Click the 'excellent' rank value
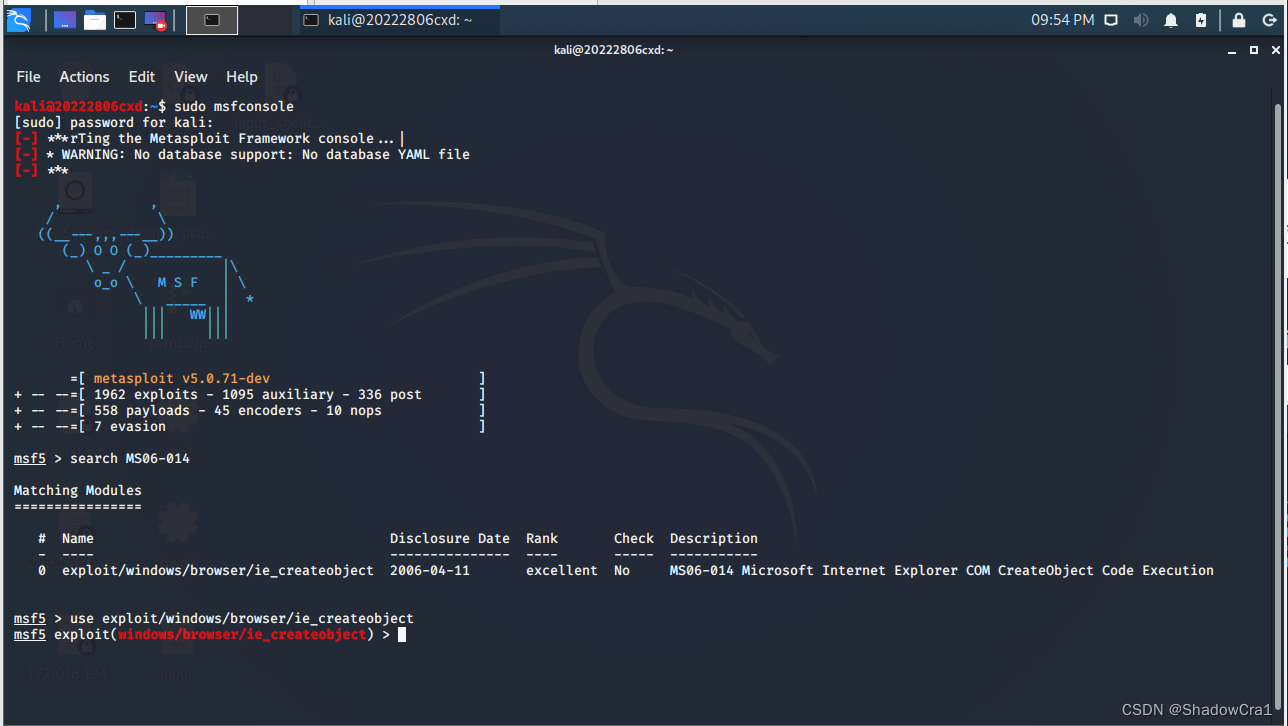Viewport: 1288px width, 726px height. tap(562, 570)
